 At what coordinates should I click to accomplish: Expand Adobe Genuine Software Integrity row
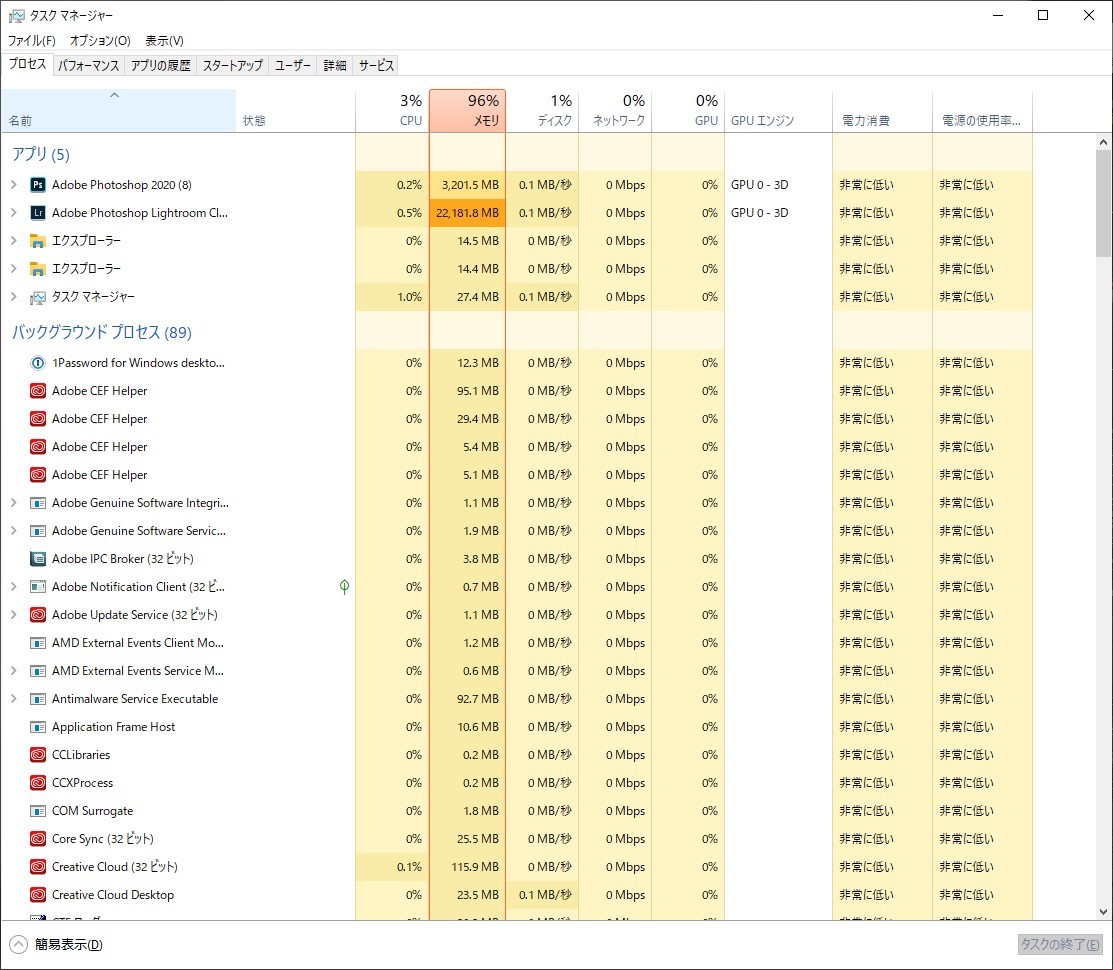(x=13, y=503)
